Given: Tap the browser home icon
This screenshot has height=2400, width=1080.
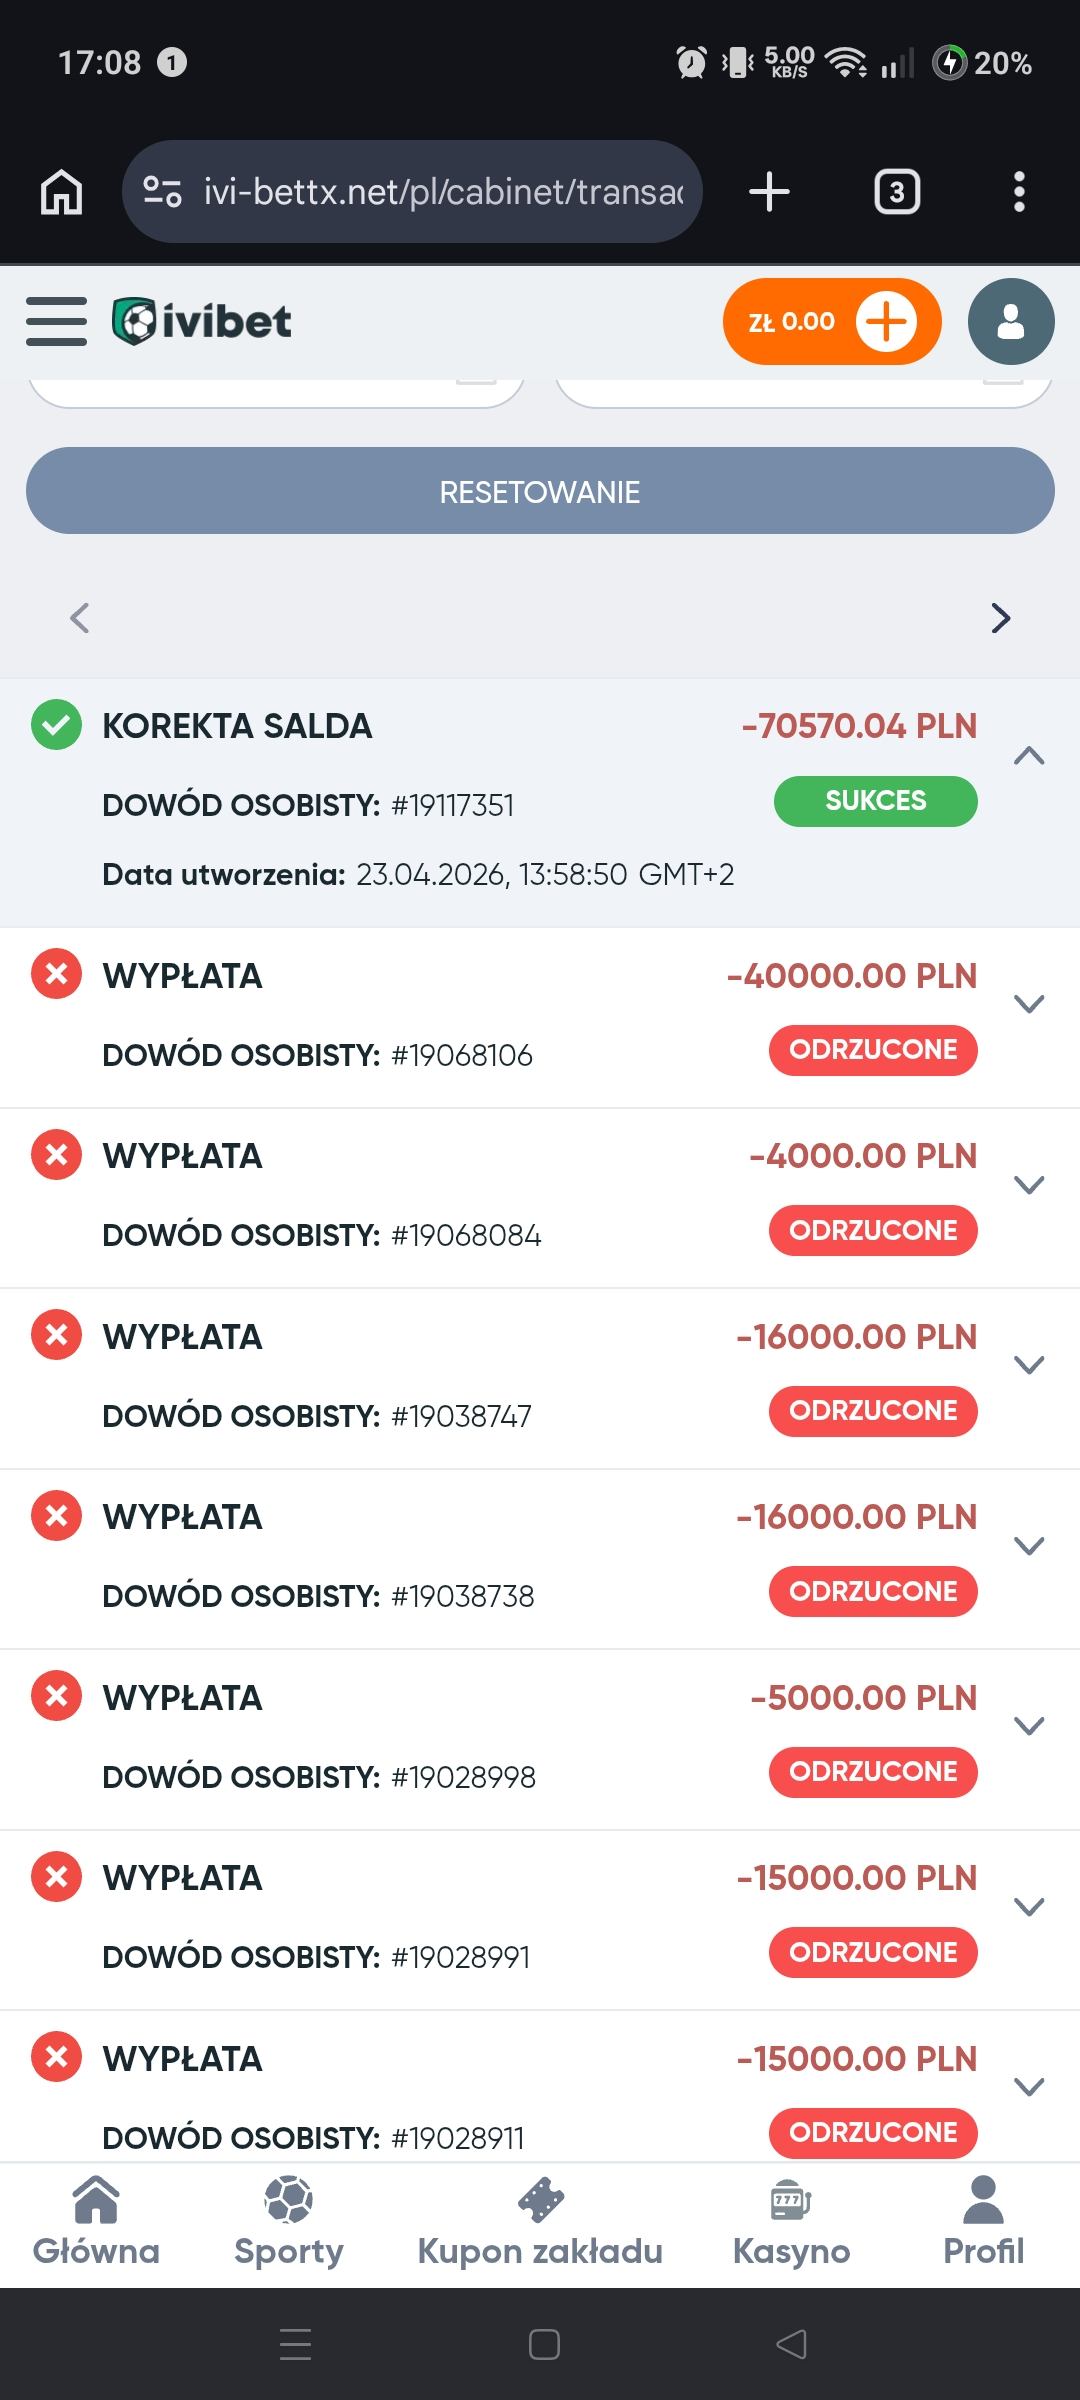Looking at the screenshot, I should (x=61, y=191).
